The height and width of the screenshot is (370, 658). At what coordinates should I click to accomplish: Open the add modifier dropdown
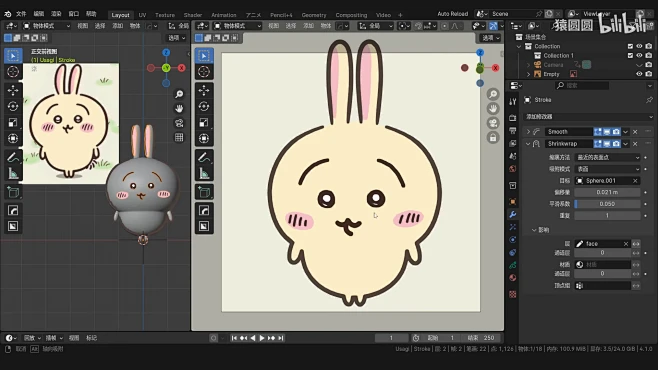pos(588,117)
